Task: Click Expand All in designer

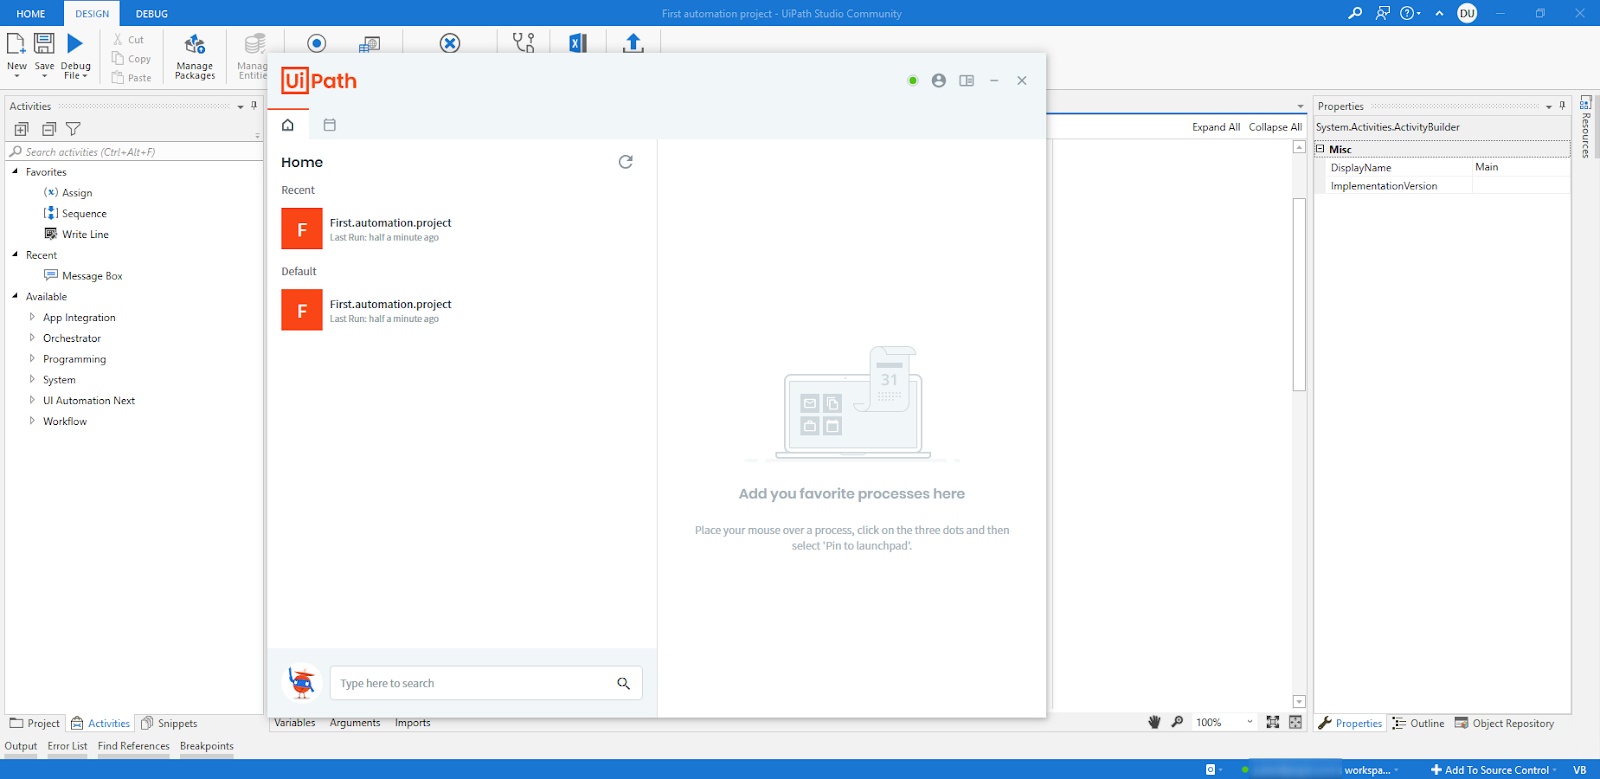Action: [1216, 127]
